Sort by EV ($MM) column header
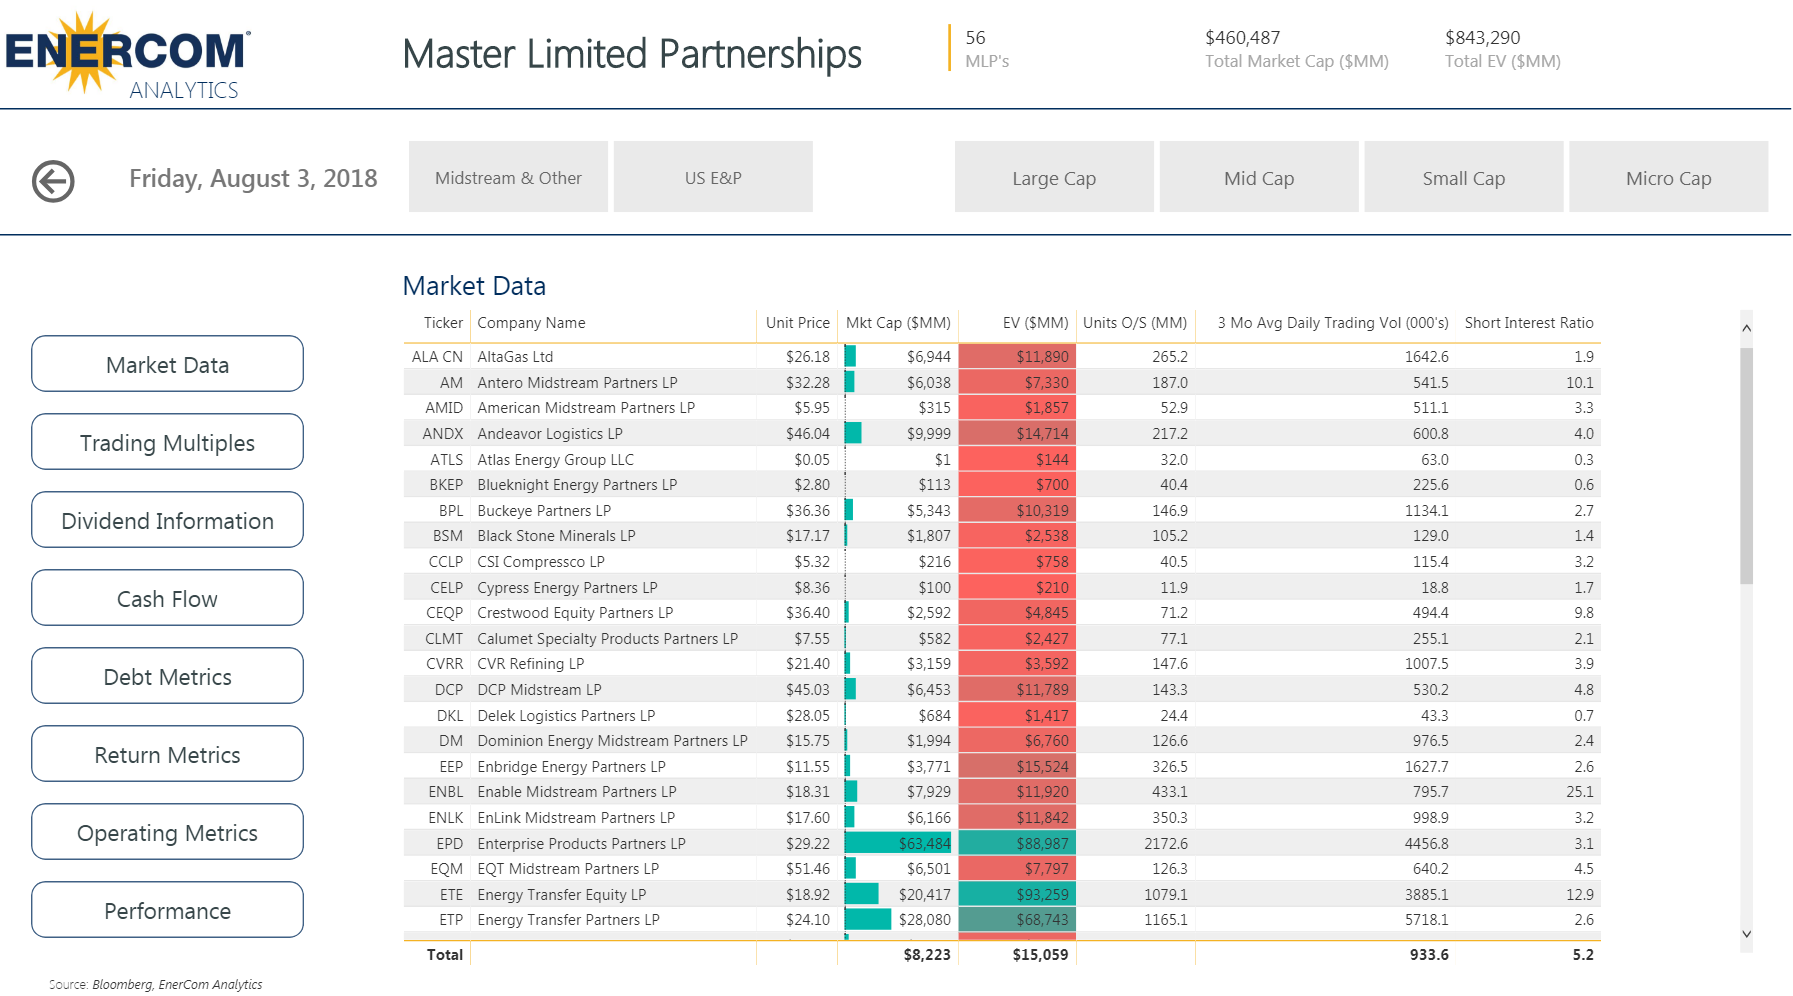This screenshot has height=996, width=1793. tap(1035, 323)
